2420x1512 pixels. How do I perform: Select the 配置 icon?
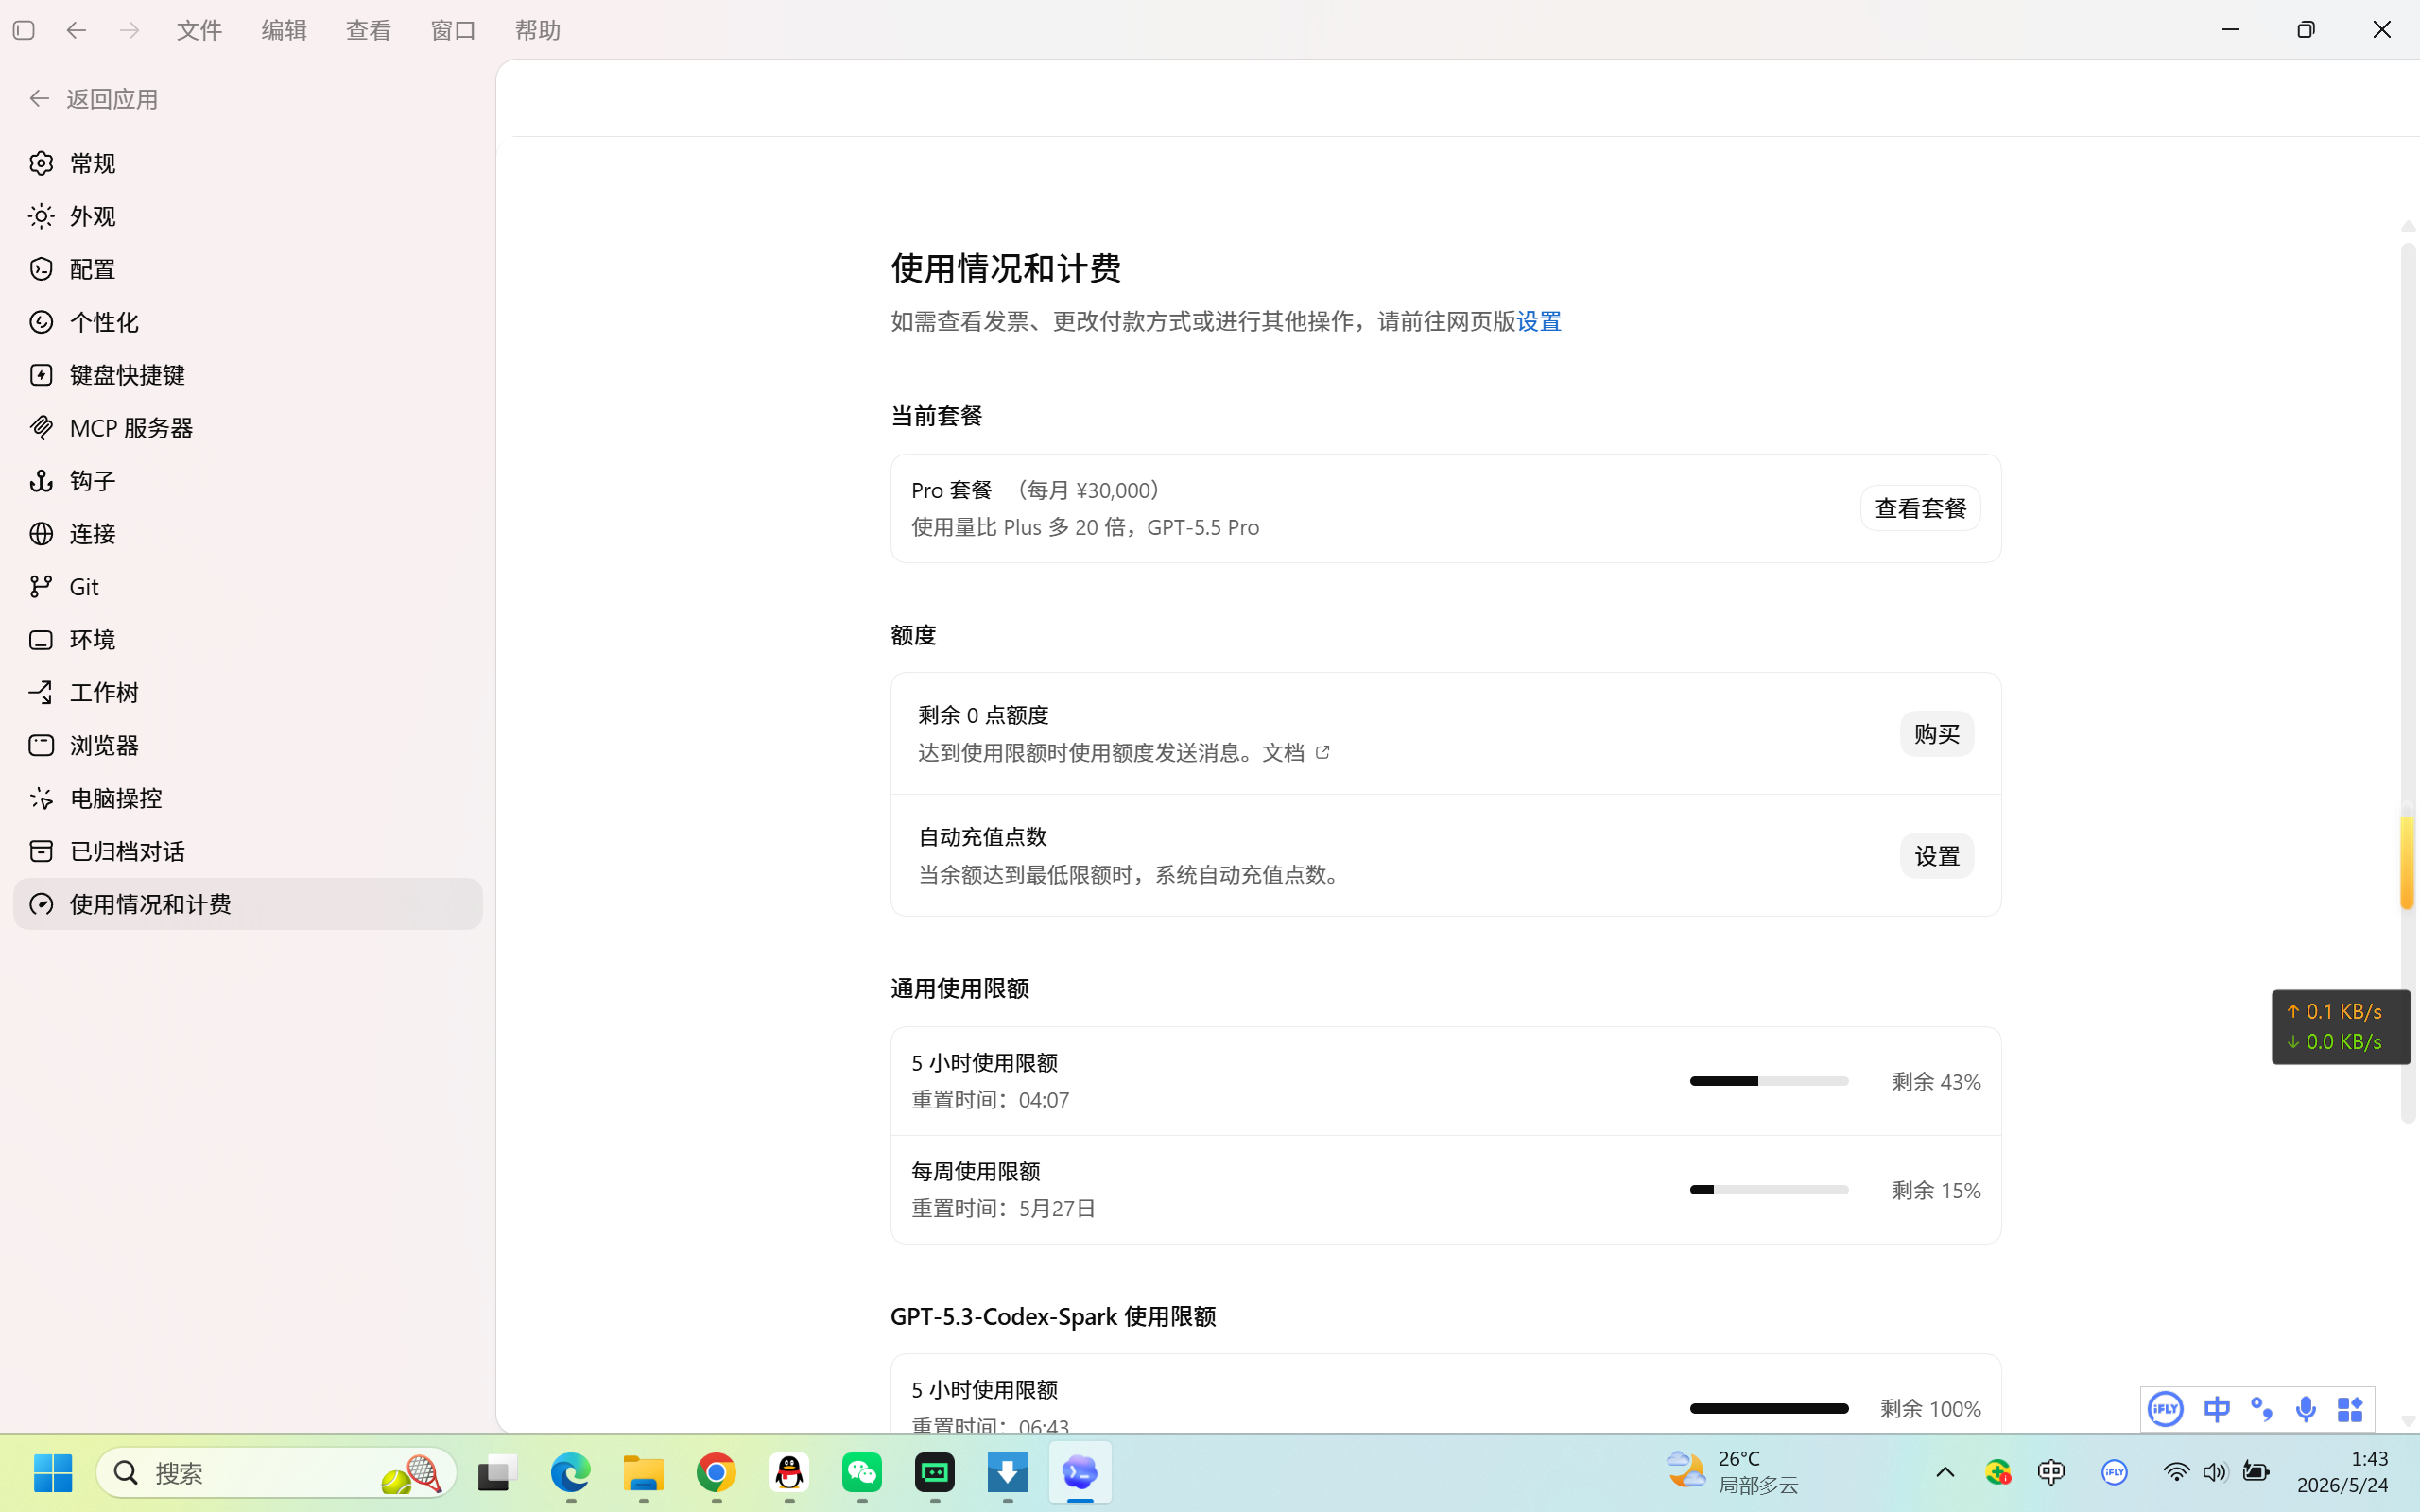[x=41, y=269]
